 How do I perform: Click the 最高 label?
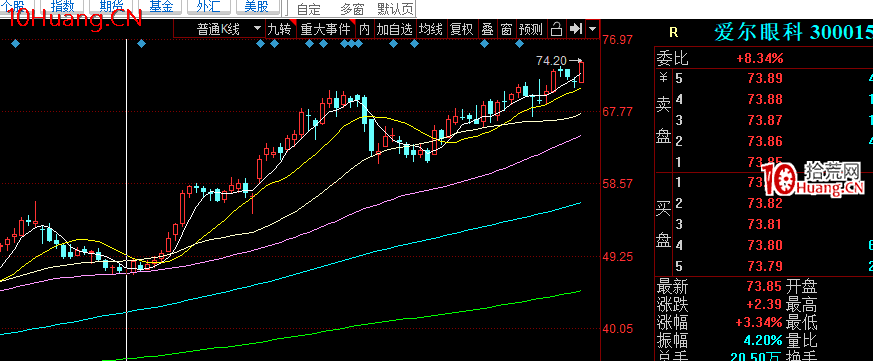[802, 305]
